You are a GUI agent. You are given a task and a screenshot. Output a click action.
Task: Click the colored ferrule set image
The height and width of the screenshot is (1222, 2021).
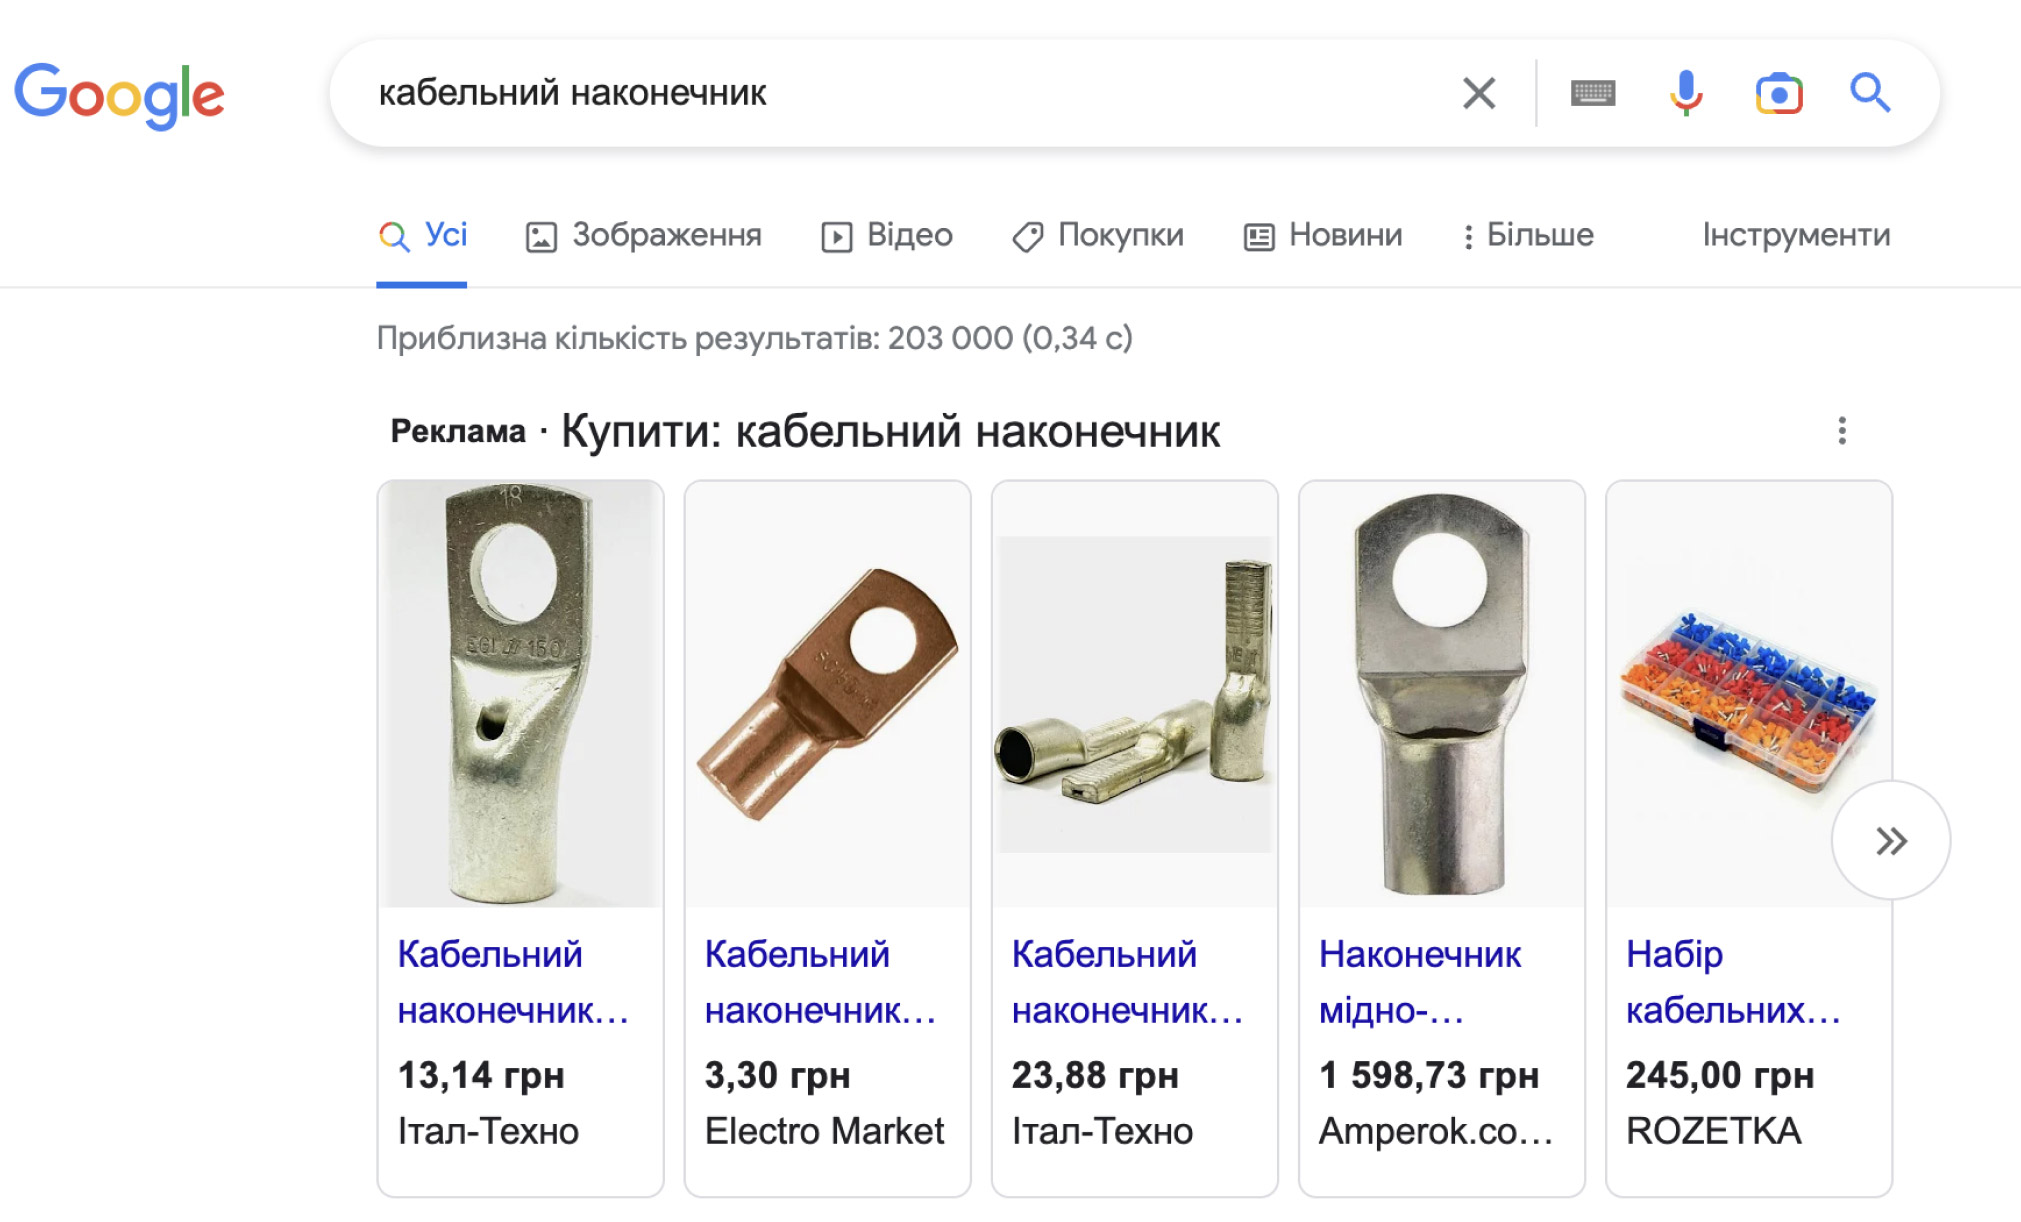click(x=1748, y=694)
